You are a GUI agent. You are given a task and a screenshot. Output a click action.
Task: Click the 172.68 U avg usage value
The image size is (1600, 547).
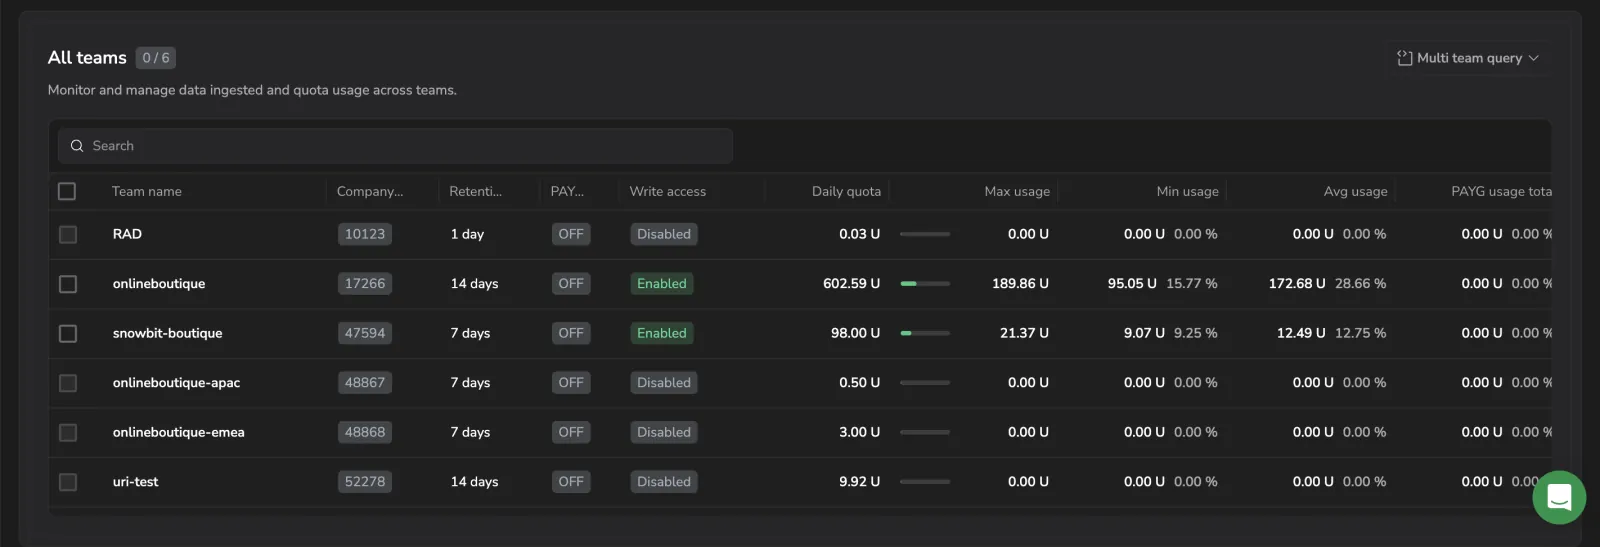point(1297,284)
